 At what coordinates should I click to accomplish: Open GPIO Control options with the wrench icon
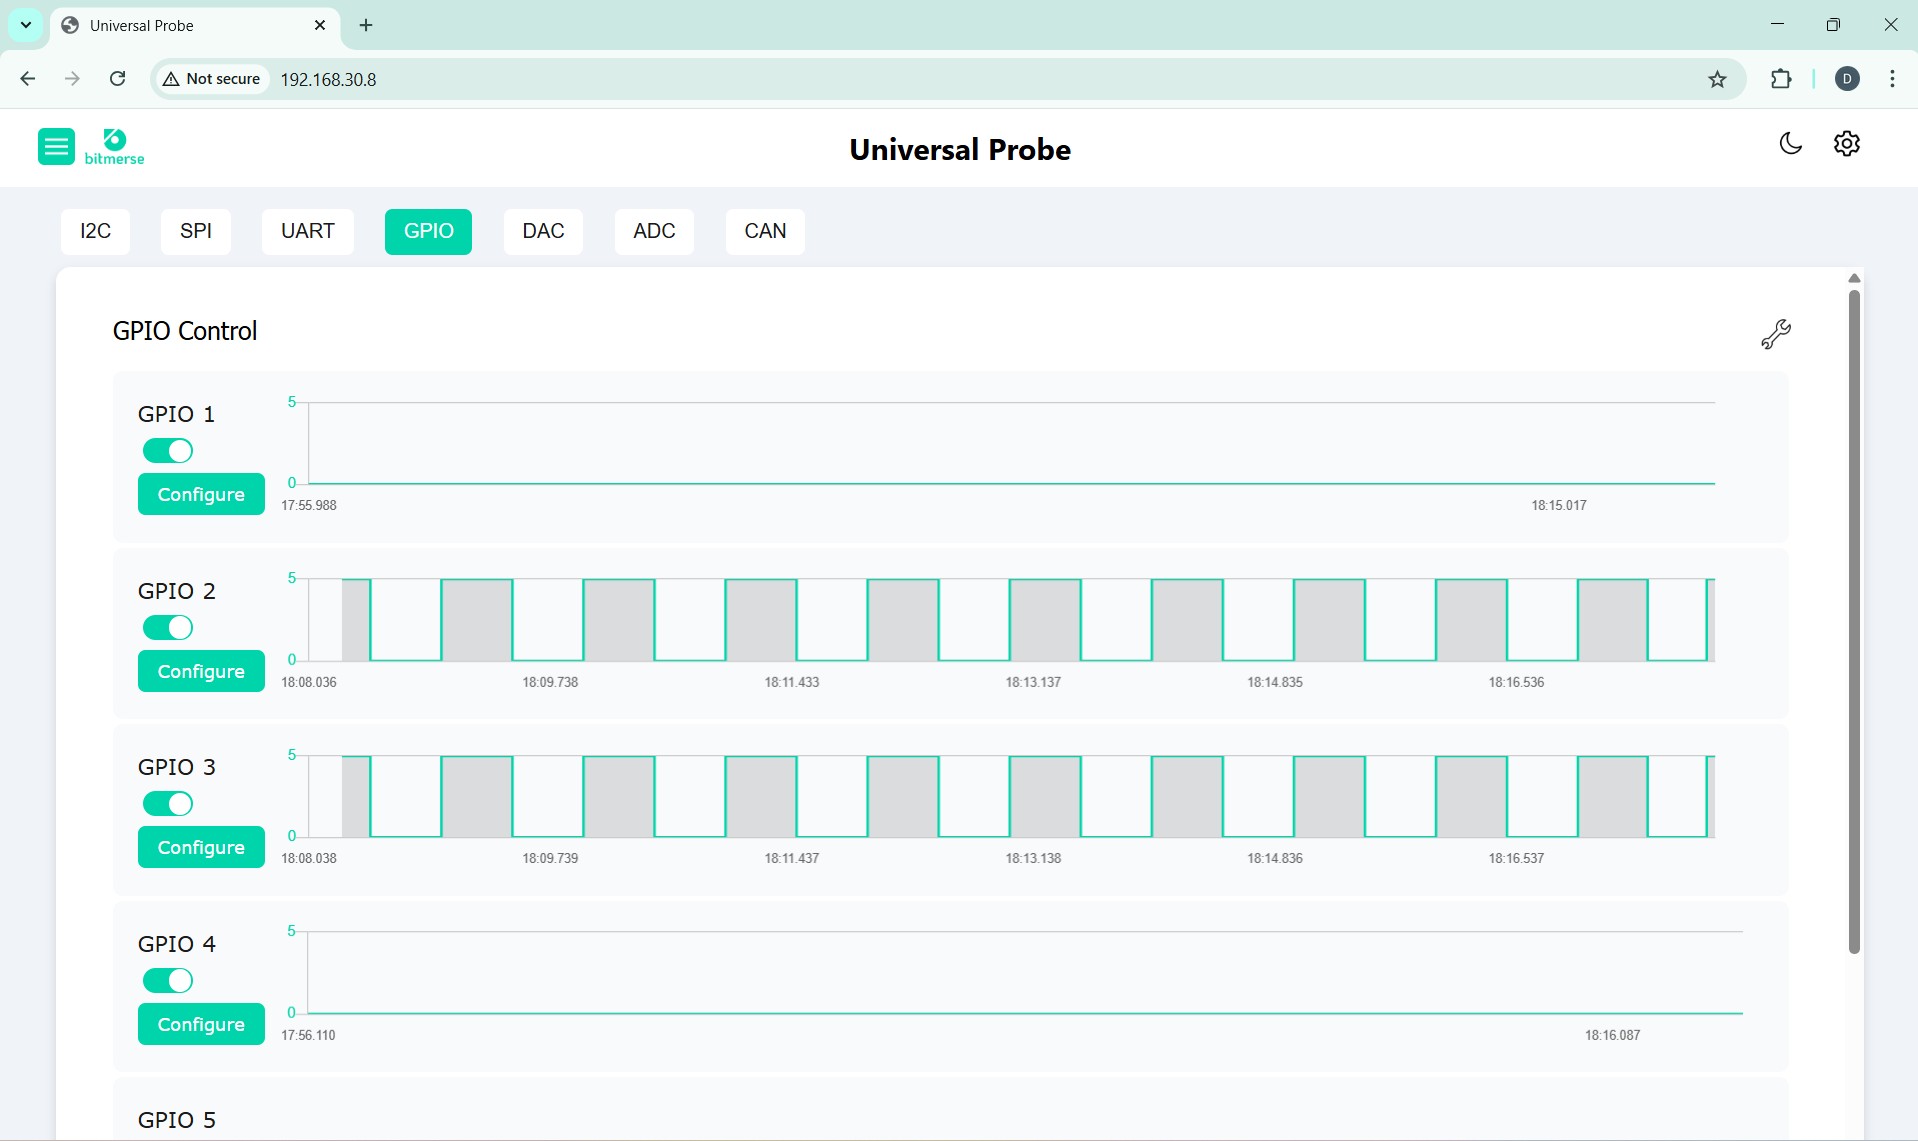[x=1775, y=334]
